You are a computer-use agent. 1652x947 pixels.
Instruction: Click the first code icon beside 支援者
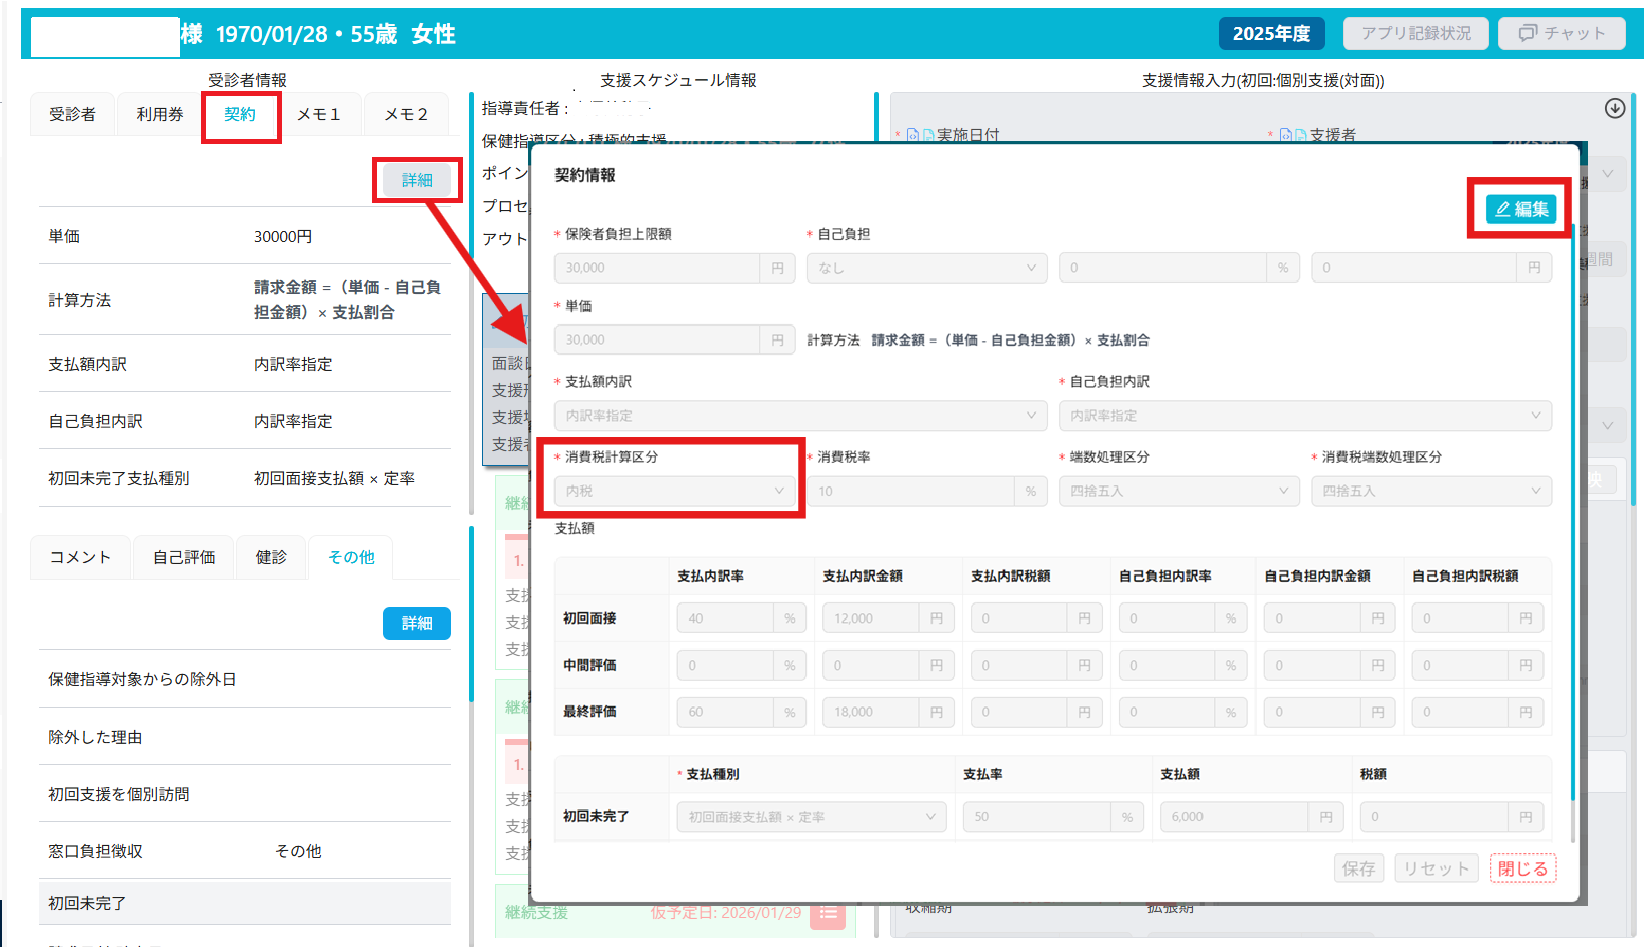coord(1286,135)
